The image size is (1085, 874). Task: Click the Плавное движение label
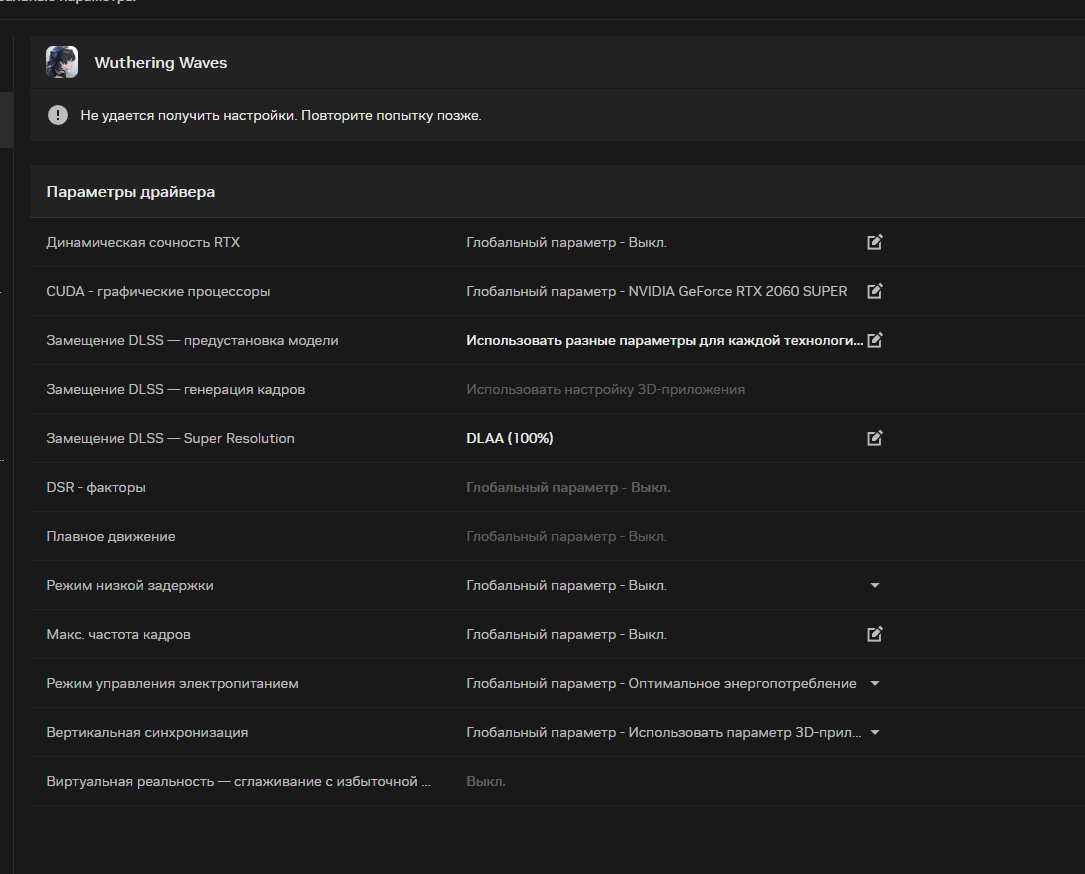pyautogui.click(x=111, y=536)
